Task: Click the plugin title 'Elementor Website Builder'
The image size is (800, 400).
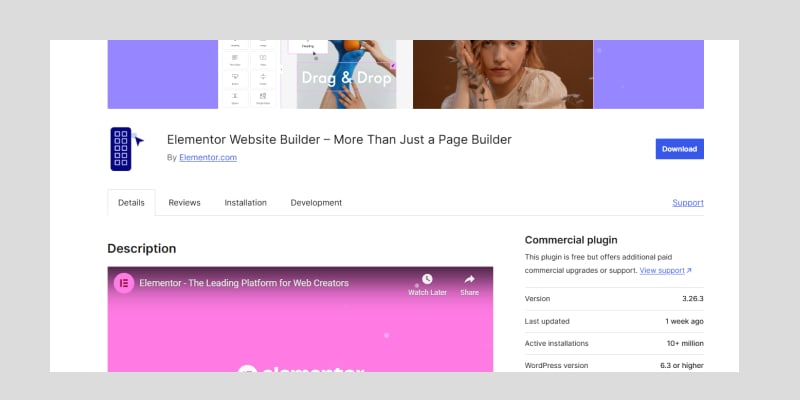Action: [x=339, y=139]
